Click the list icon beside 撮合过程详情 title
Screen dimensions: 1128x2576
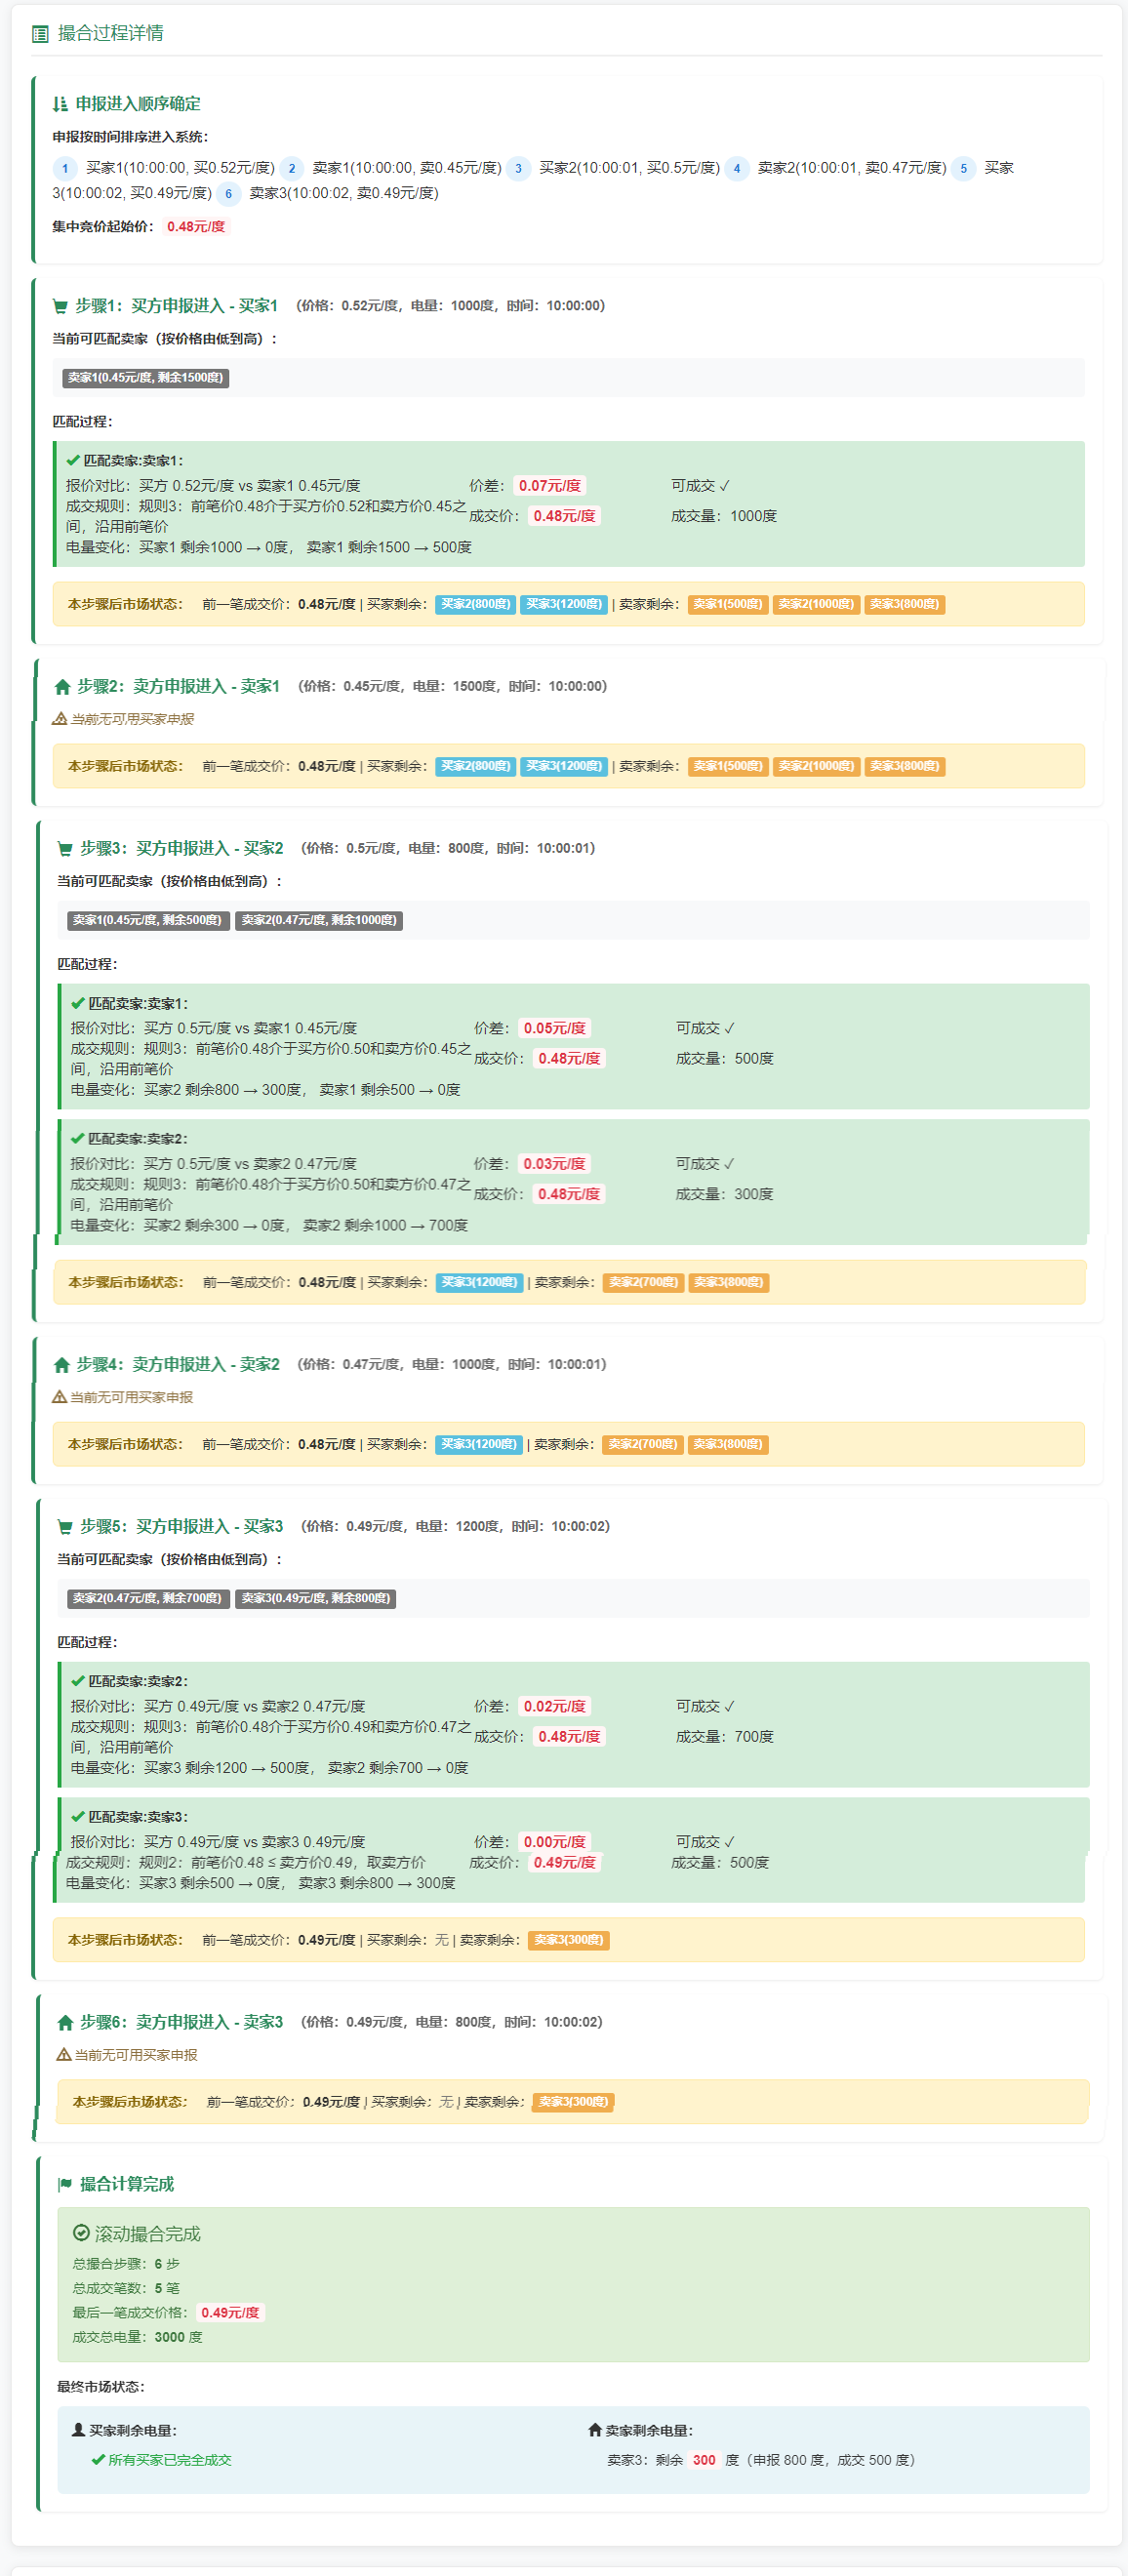(40, 34)
